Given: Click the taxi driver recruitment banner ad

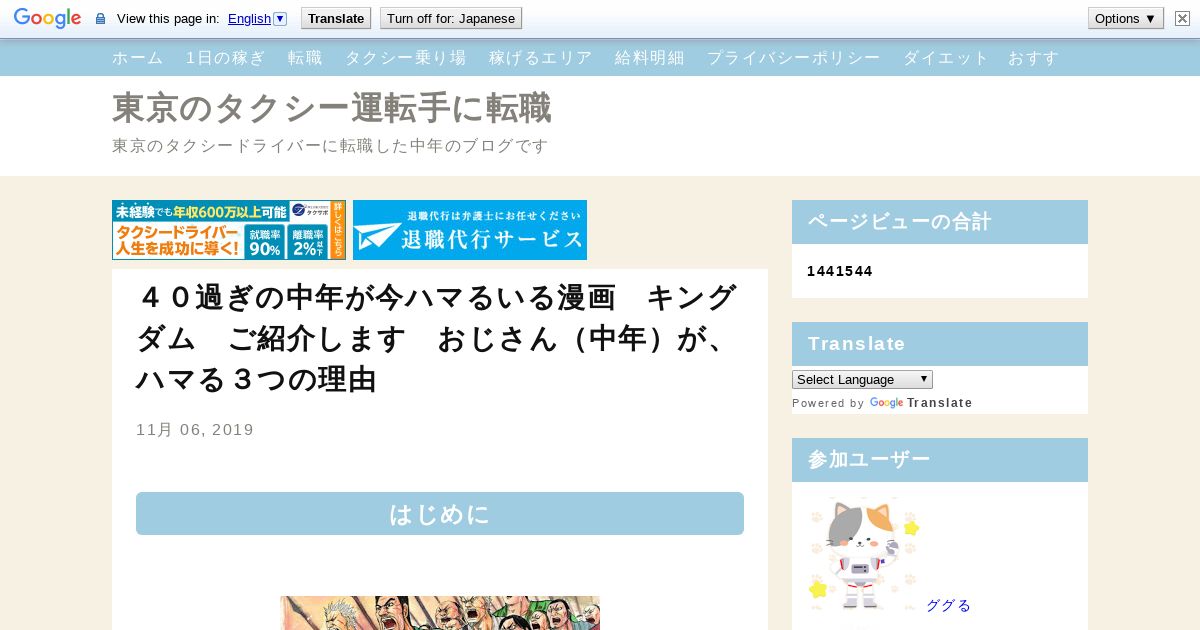Looking at the screenshot, I should 229,230.
